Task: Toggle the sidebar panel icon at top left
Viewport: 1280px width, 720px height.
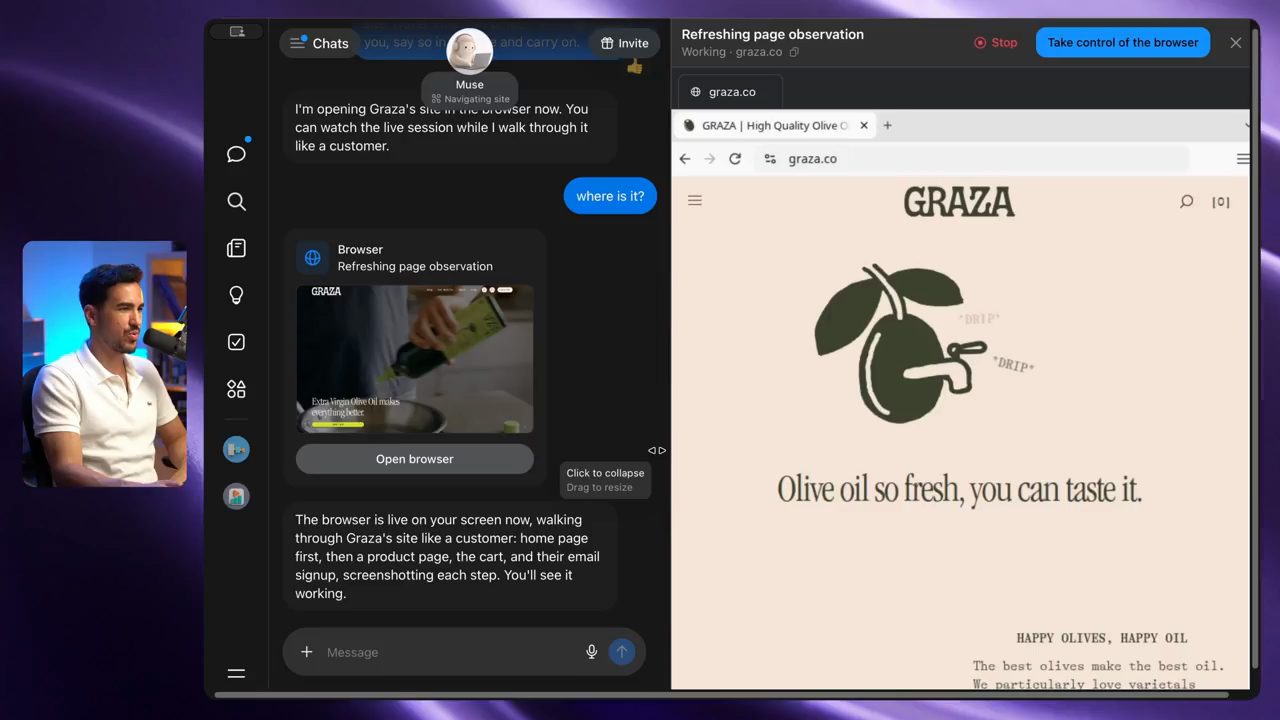Action: (x=237, y=32)
